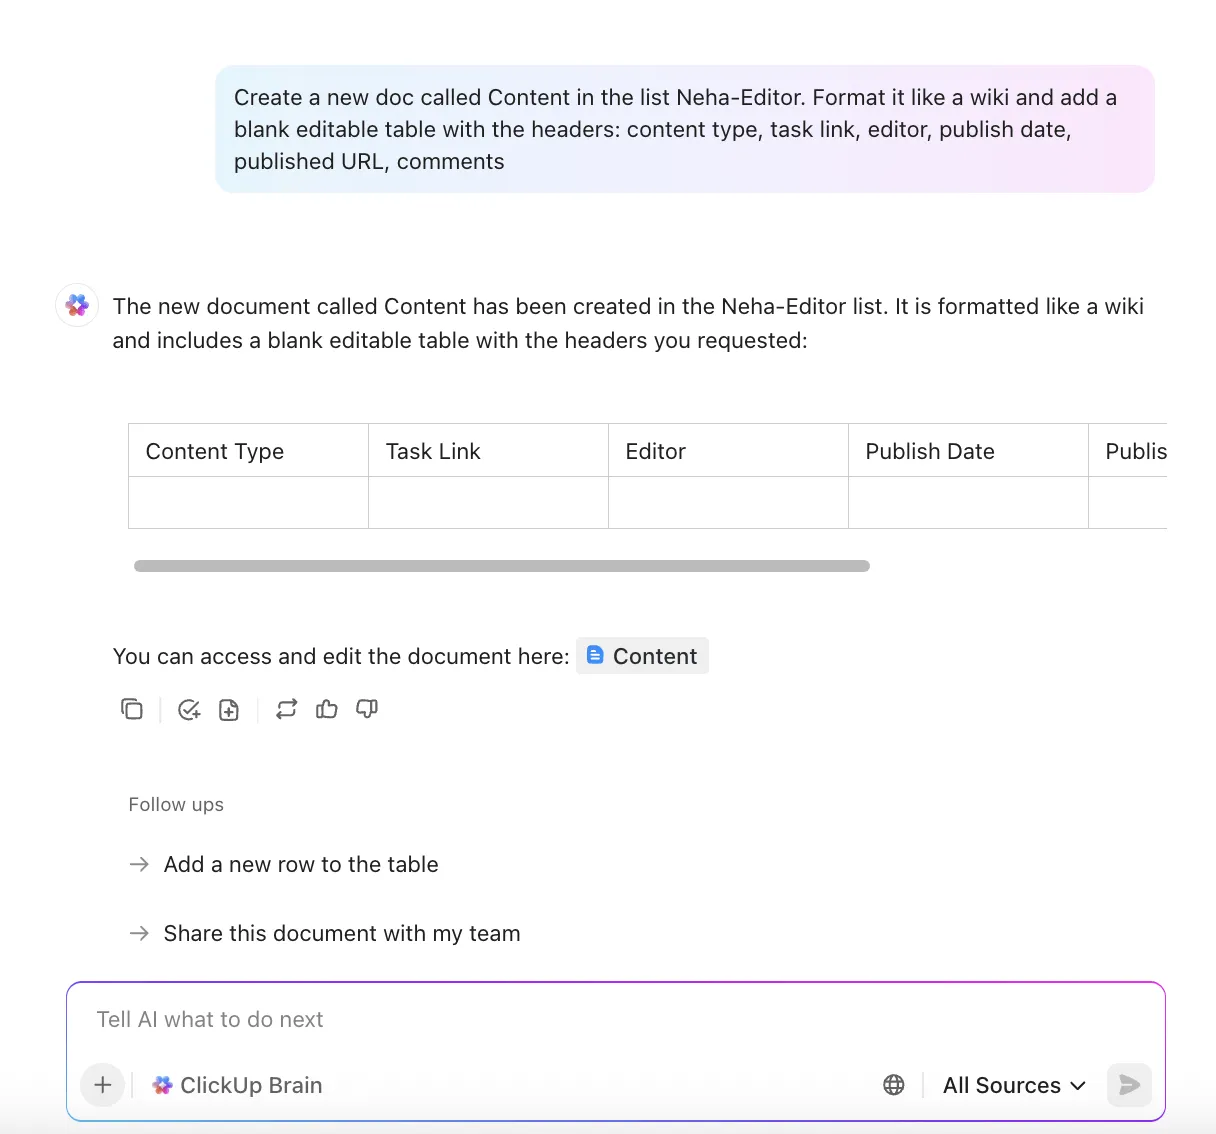Select 'Add a new row to the table' follow-up

301,864
